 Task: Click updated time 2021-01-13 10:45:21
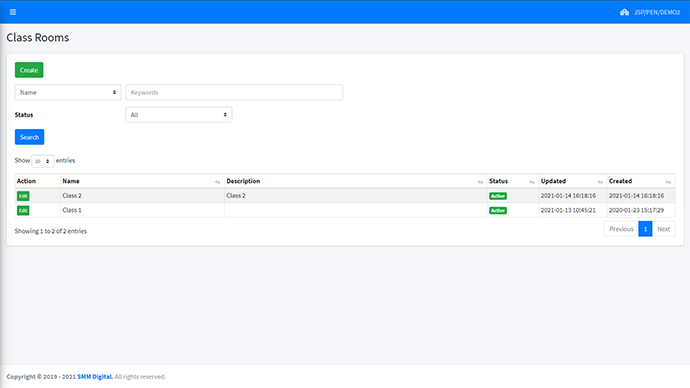pyautogui.click(x=568, y=210)
